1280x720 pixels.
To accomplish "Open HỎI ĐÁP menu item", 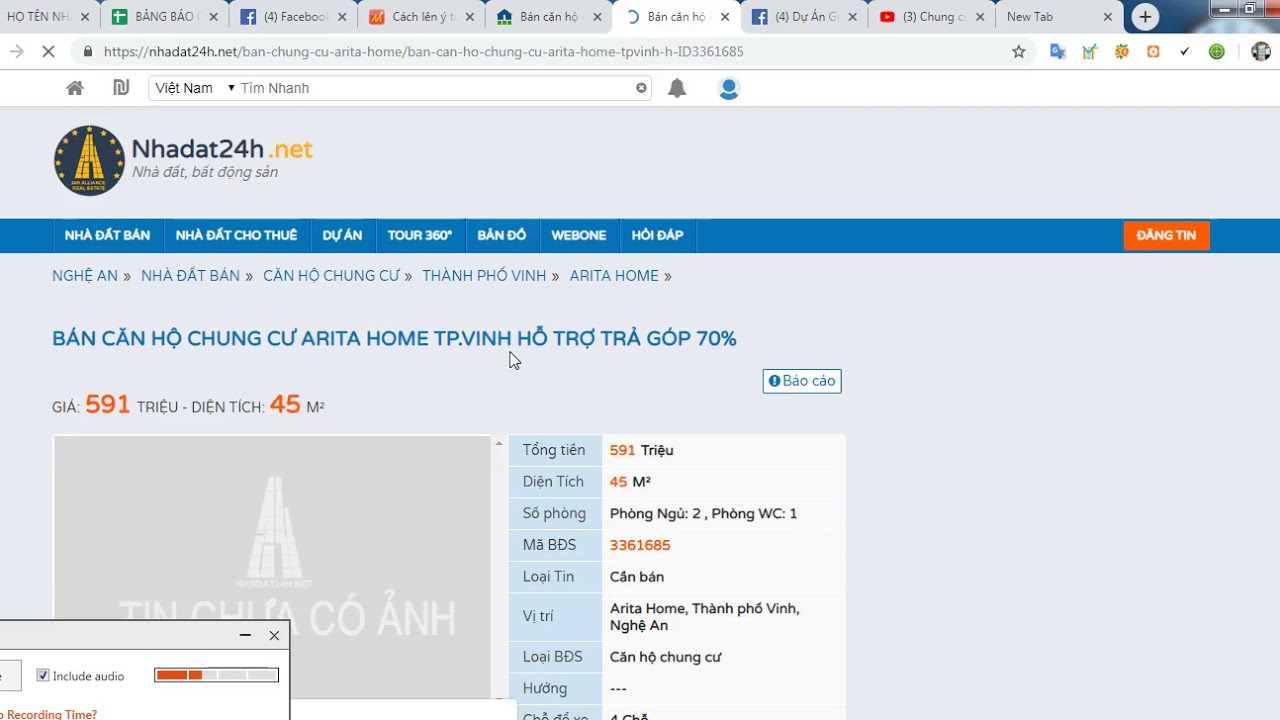I will click(x=657, y=236).
